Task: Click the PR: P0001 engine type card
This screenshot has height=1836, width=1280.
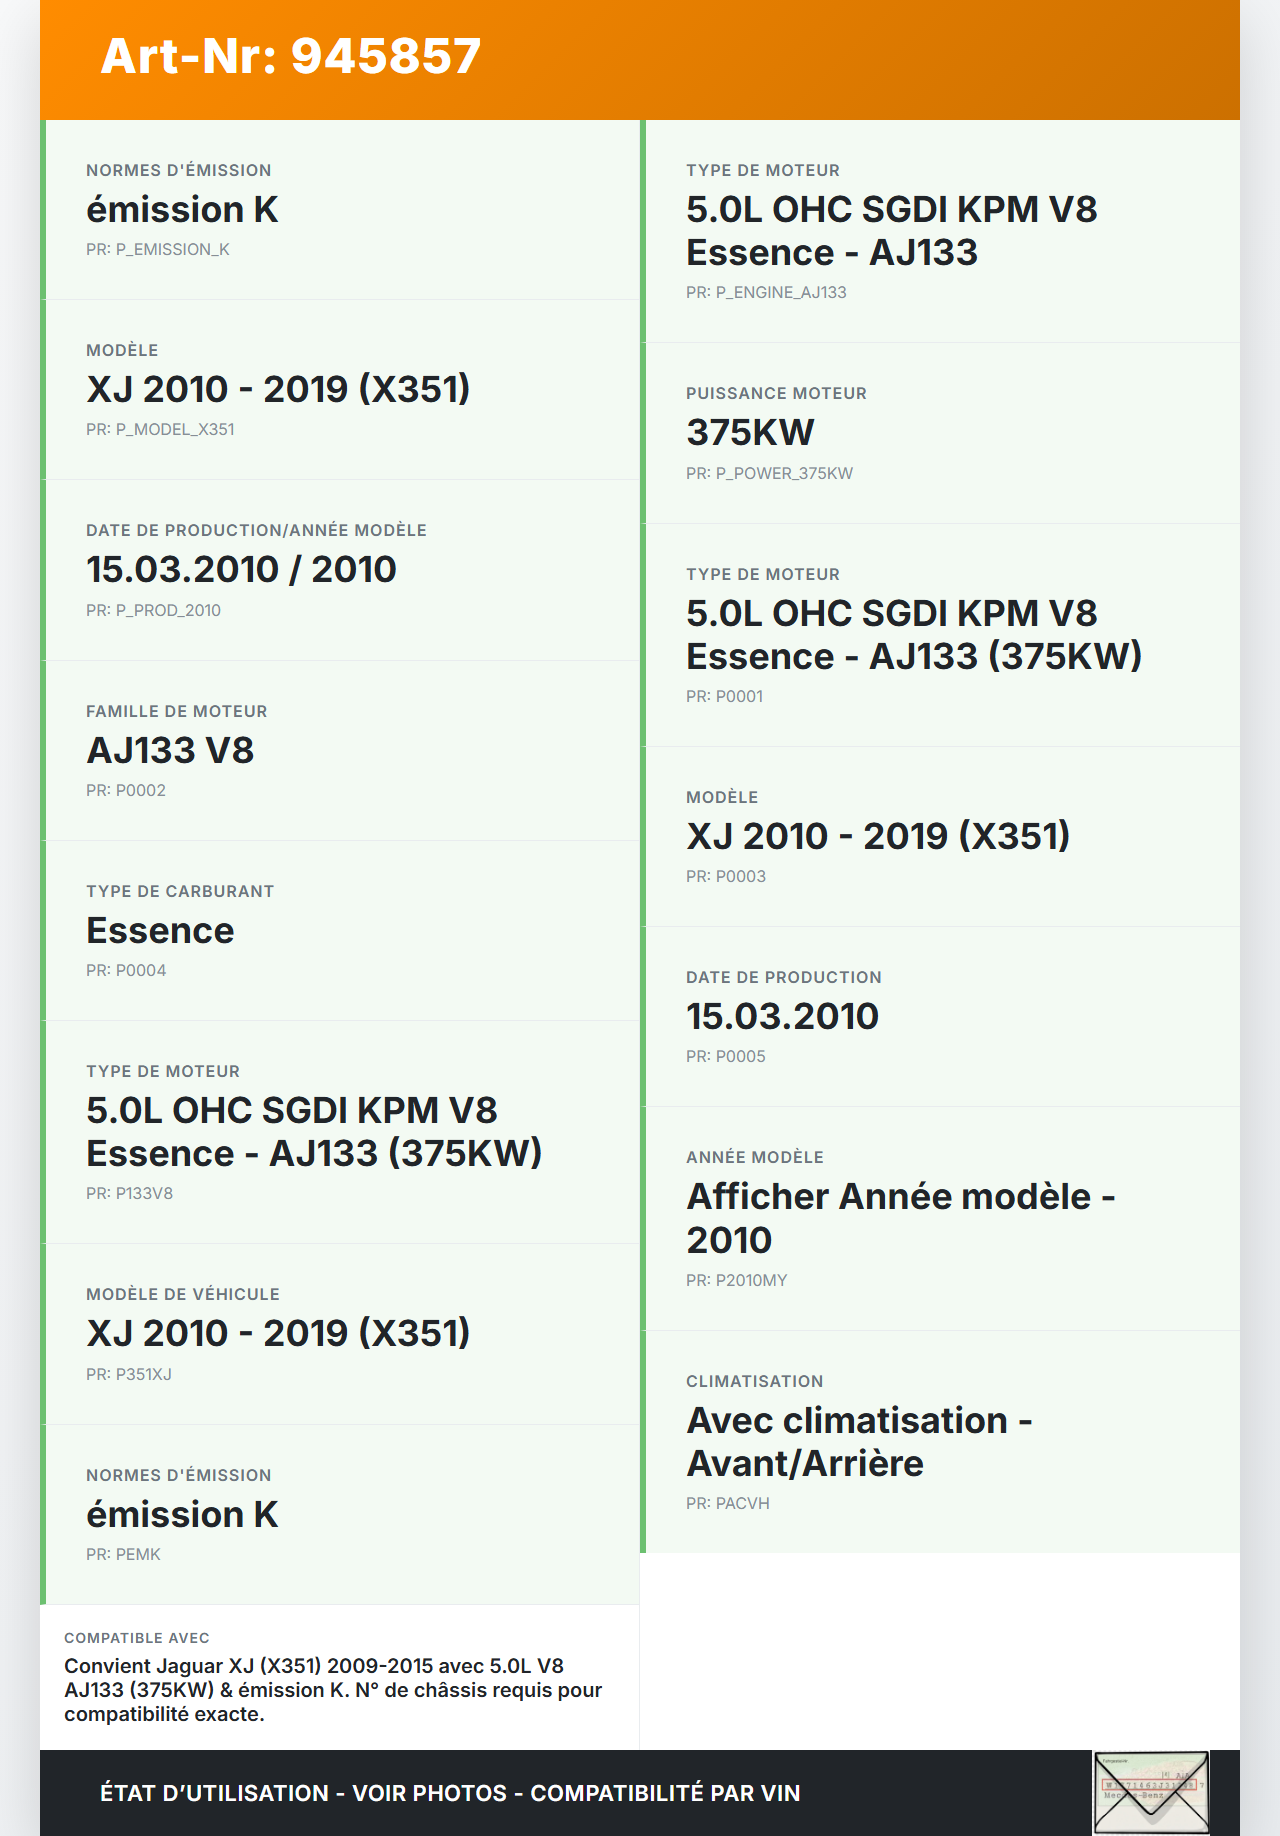Action: (x=940, y=635)
